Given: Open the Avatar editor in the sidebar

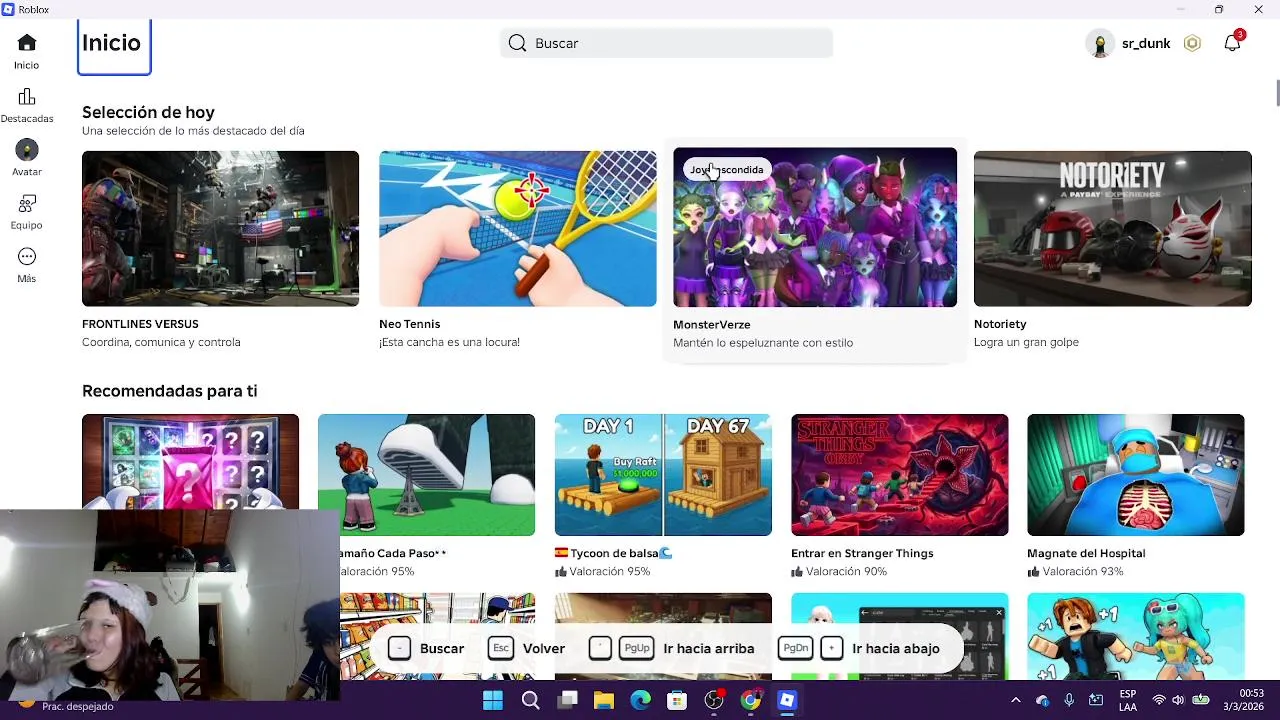Looking at the screenshot, I should pyautogui.click(x=27, y=159).
